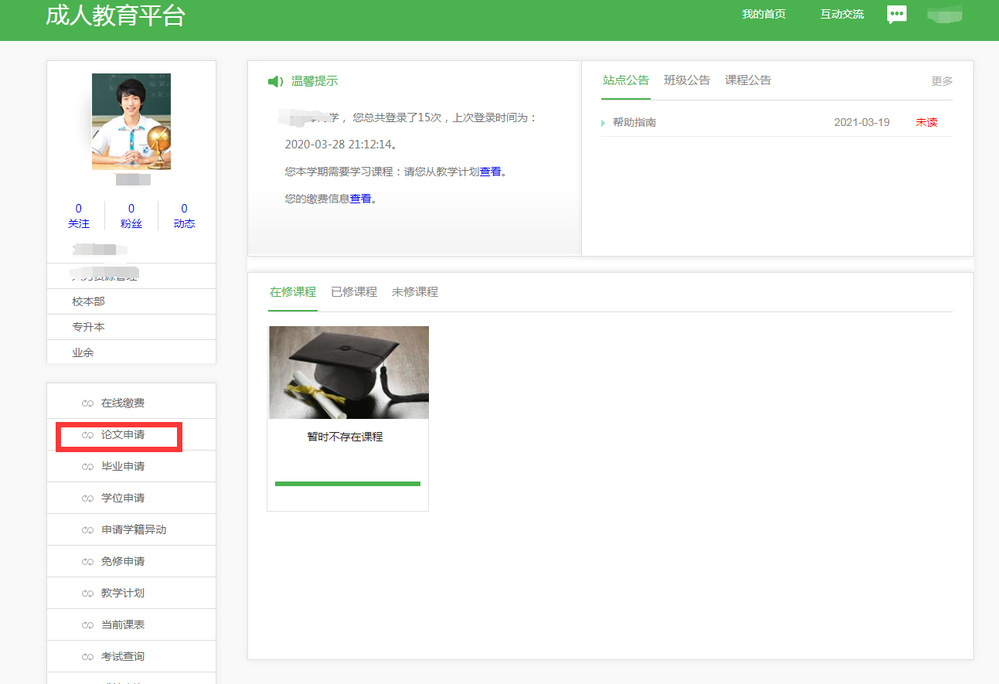This screenshot has height=684, width=999.
Task: Click the link icon next to 毕业申请
Action: tap(88, 467)
